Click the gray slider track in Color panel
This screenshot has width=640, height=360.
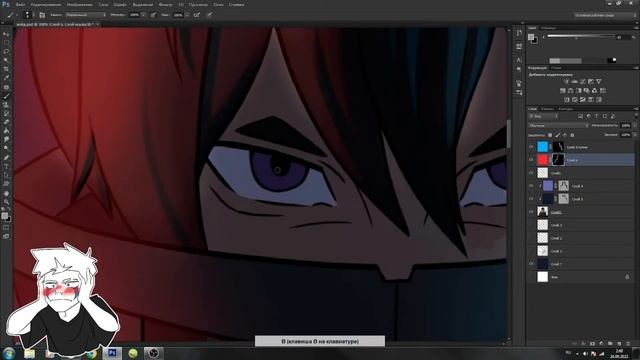coord(580,36)
